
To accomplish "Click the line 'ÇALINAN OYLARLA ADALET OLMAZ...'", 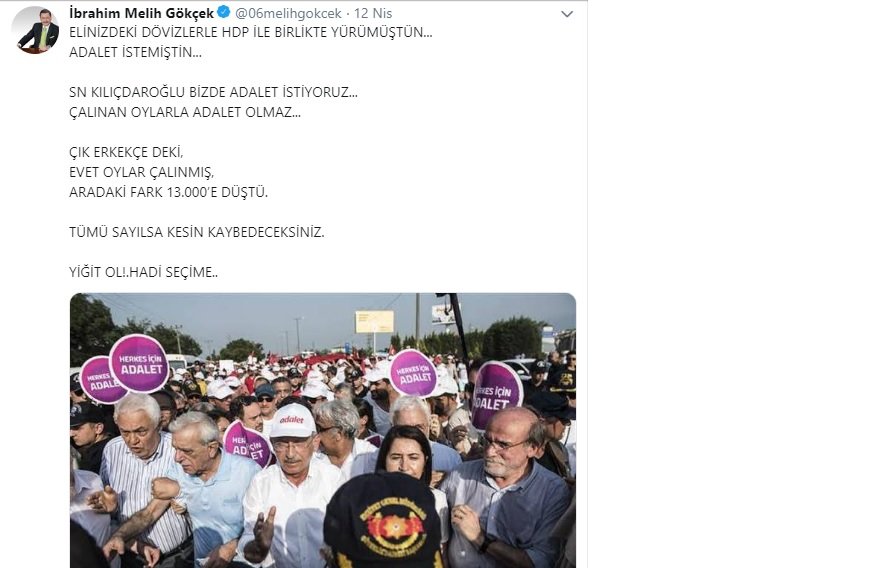I will click(185, 112).
